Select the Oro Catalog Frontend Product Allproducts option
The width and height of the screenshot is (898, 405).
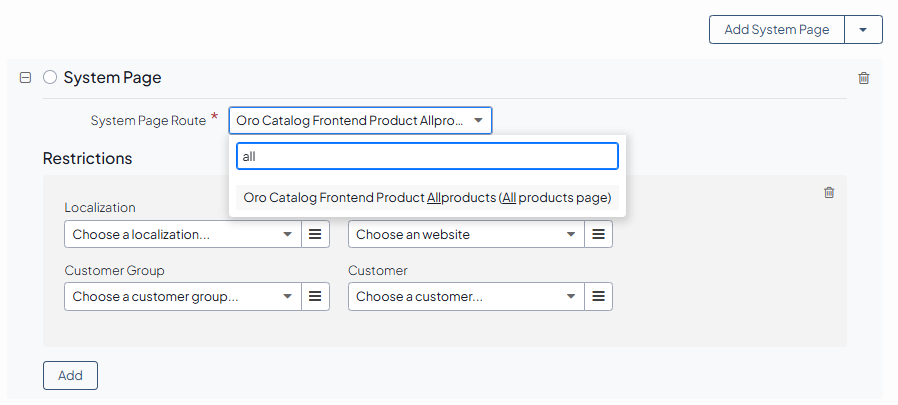click(x=427, y=198)
